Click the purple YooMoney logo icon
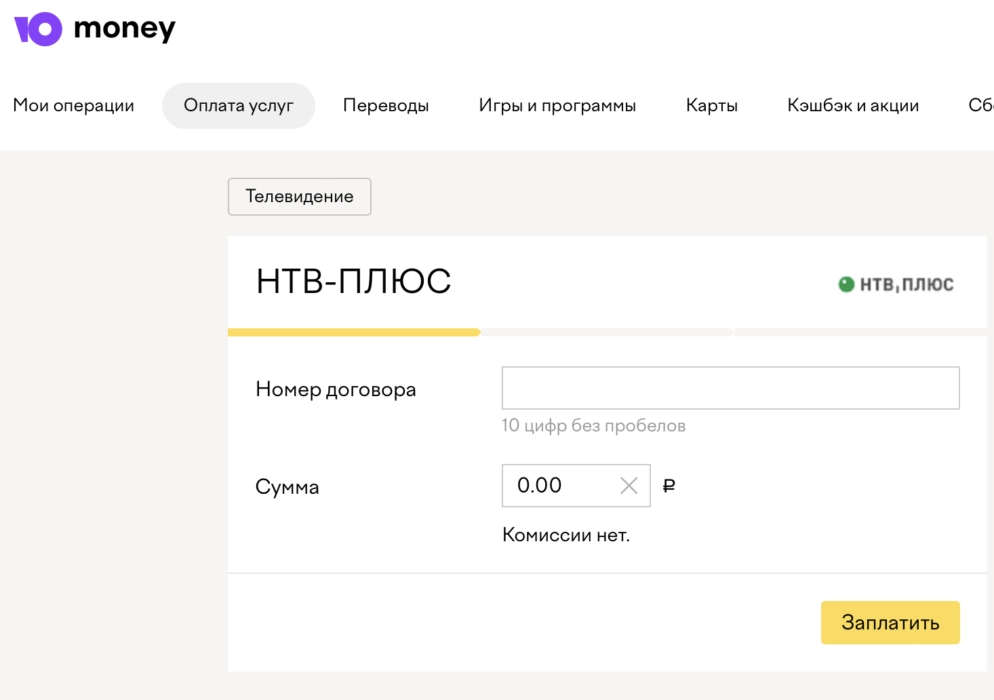The width and height of the screenshot is (994, 700). pos(38,29)
